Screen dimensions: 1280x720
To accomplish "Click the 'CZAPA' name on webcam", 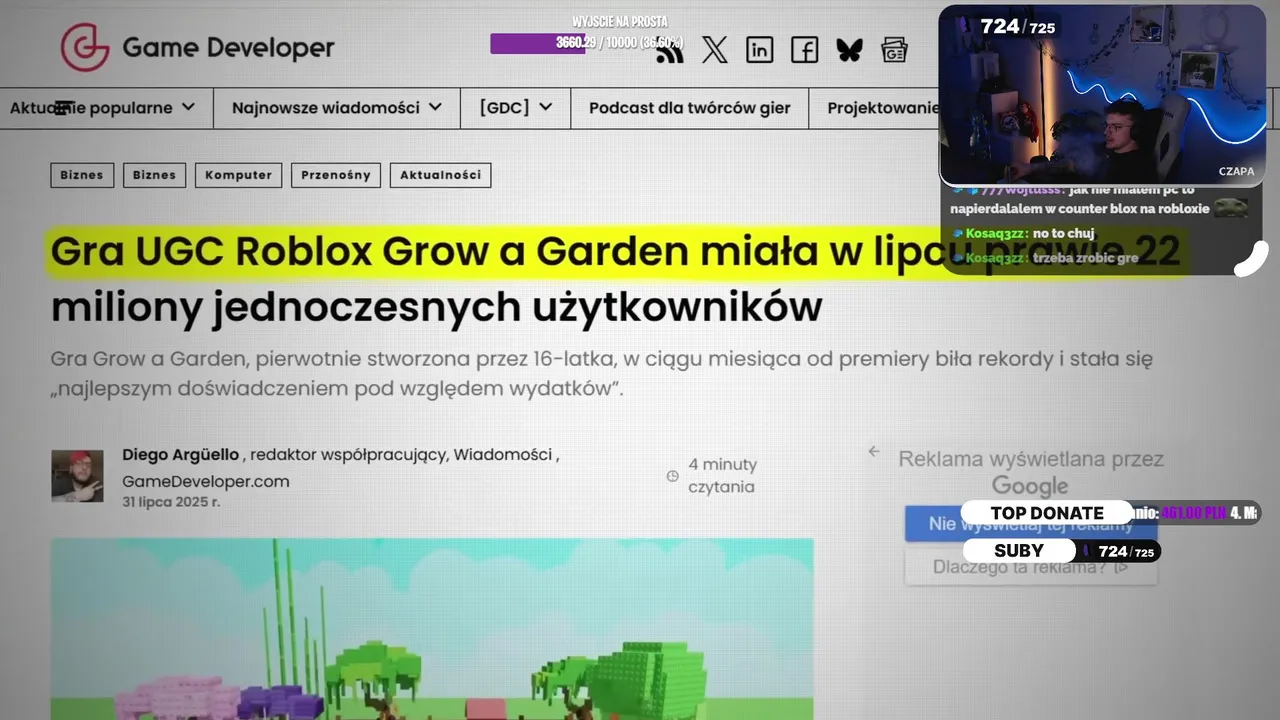I will [x=1236, y=171].
